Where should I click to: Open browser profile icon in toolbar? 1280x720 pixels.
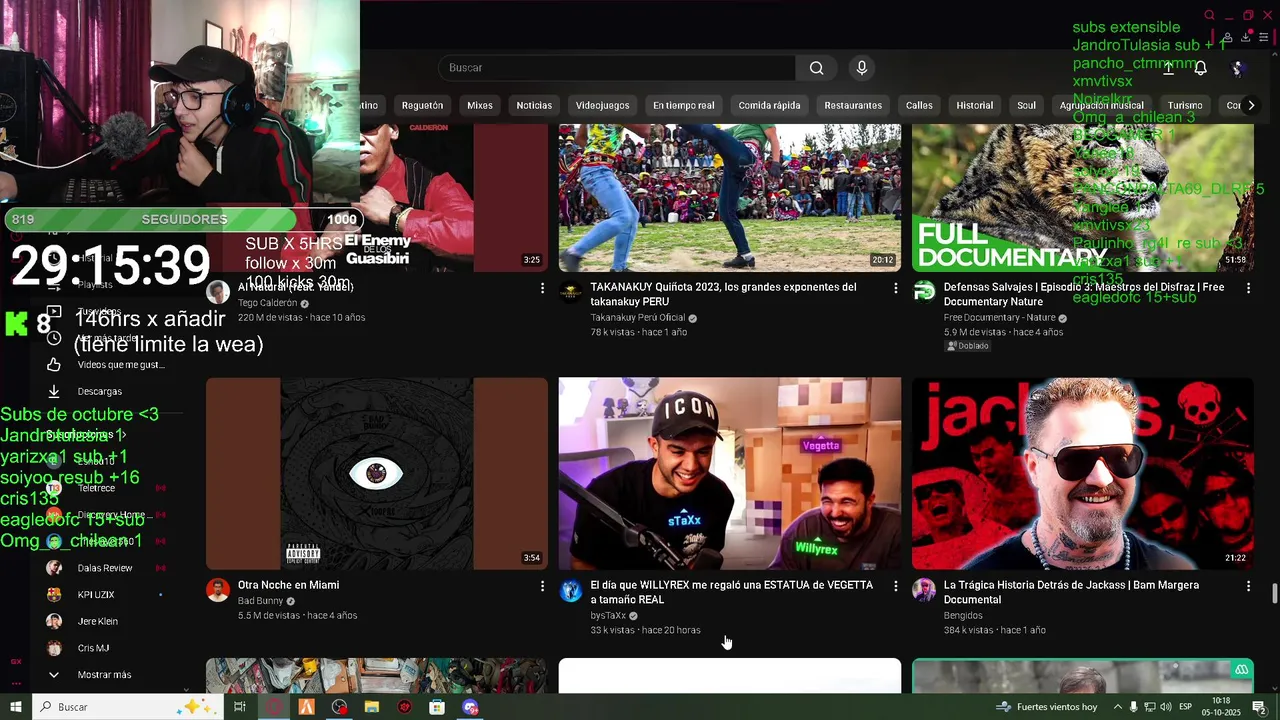point(1228,37)
